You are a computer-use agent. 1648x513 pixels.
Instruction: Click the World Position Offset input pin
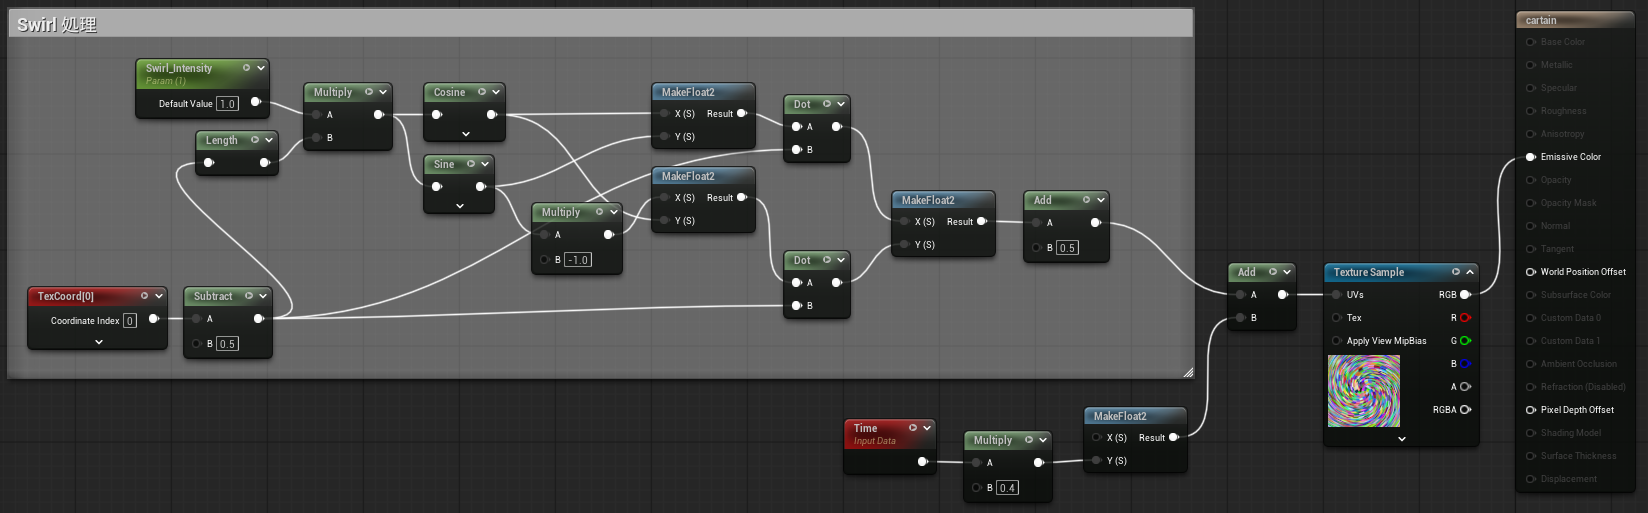[1531, 272]
